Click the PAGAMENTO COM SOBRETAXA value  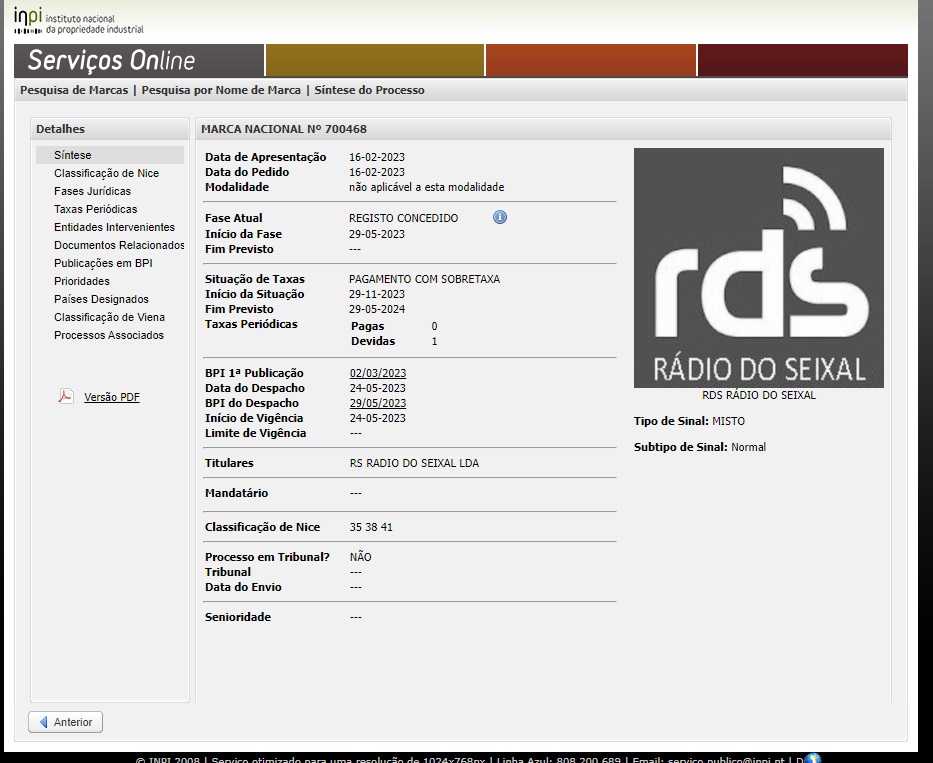coord(424,279)
